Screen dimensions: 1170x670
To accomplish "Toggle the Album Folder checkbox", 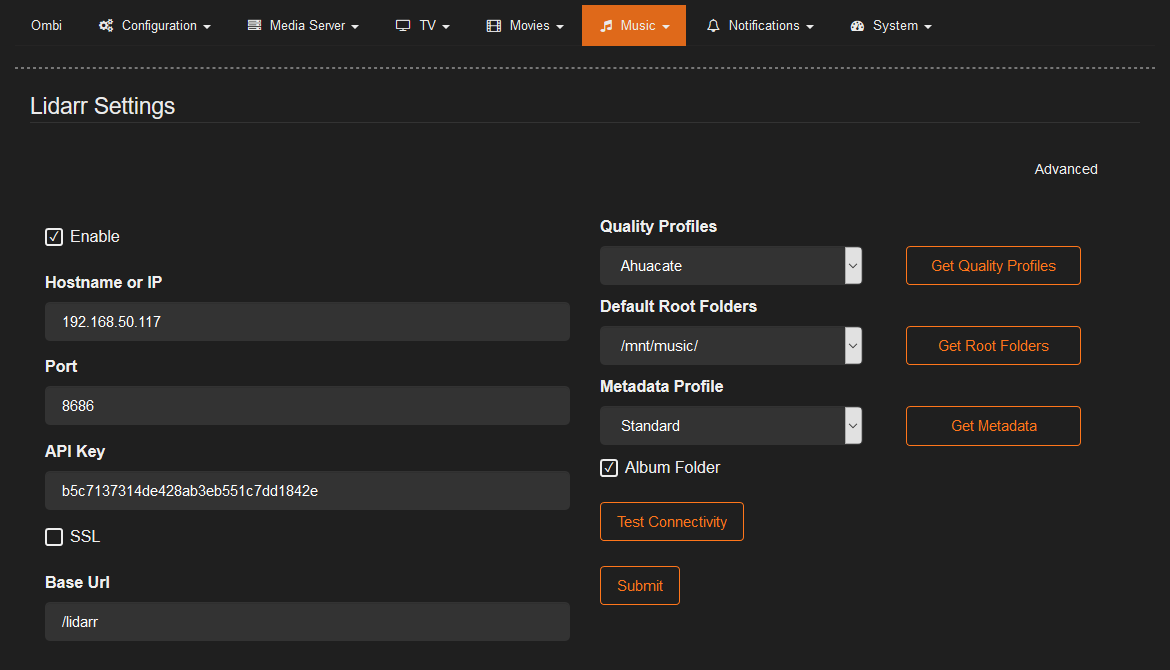I will coord(609,468).
